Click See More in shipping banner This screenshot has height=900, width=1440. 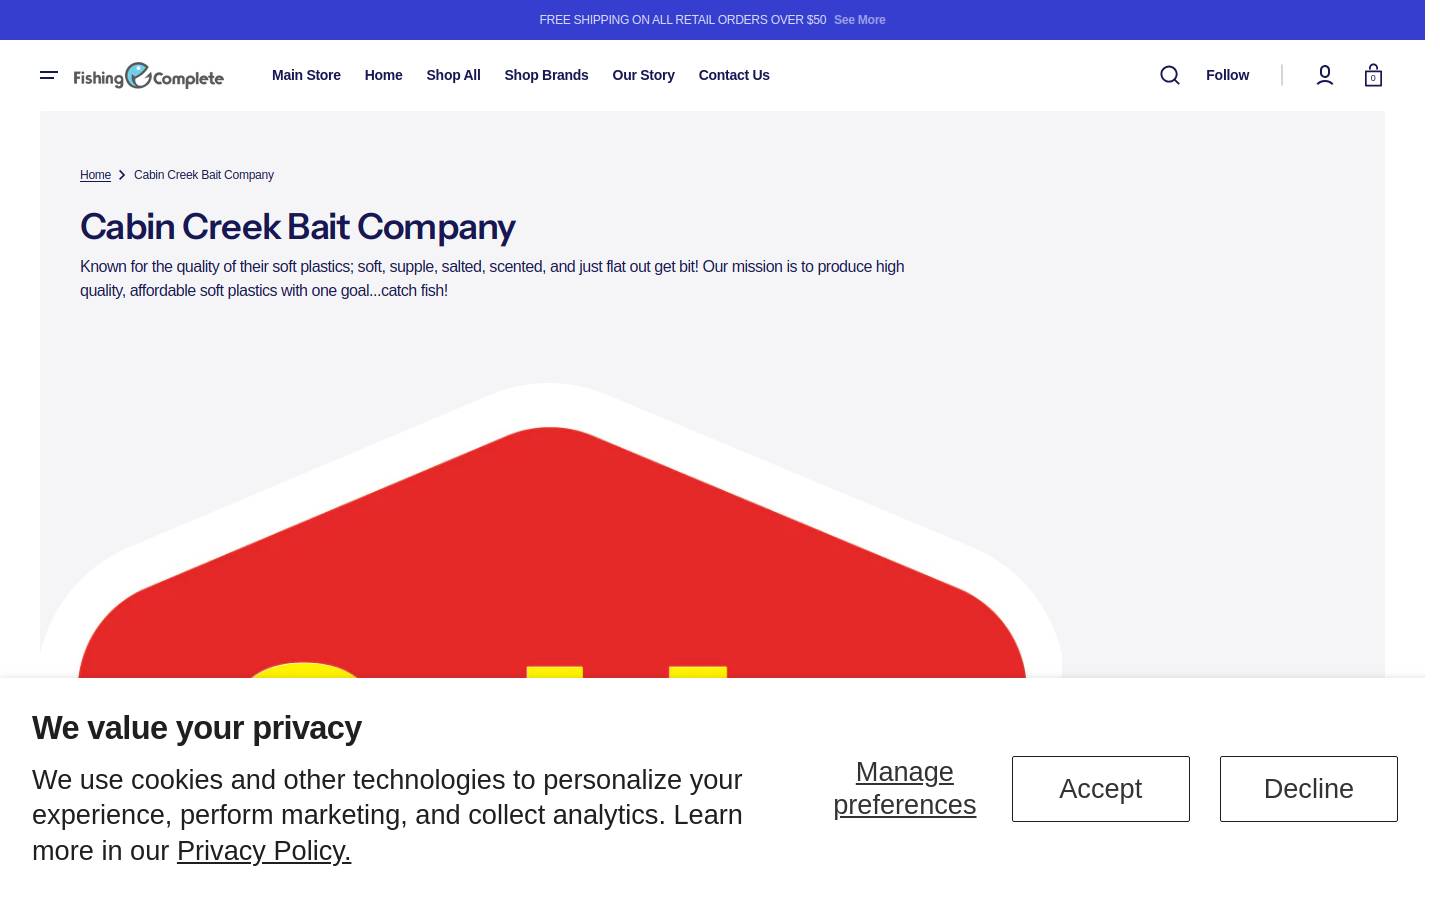pos(859,20)
